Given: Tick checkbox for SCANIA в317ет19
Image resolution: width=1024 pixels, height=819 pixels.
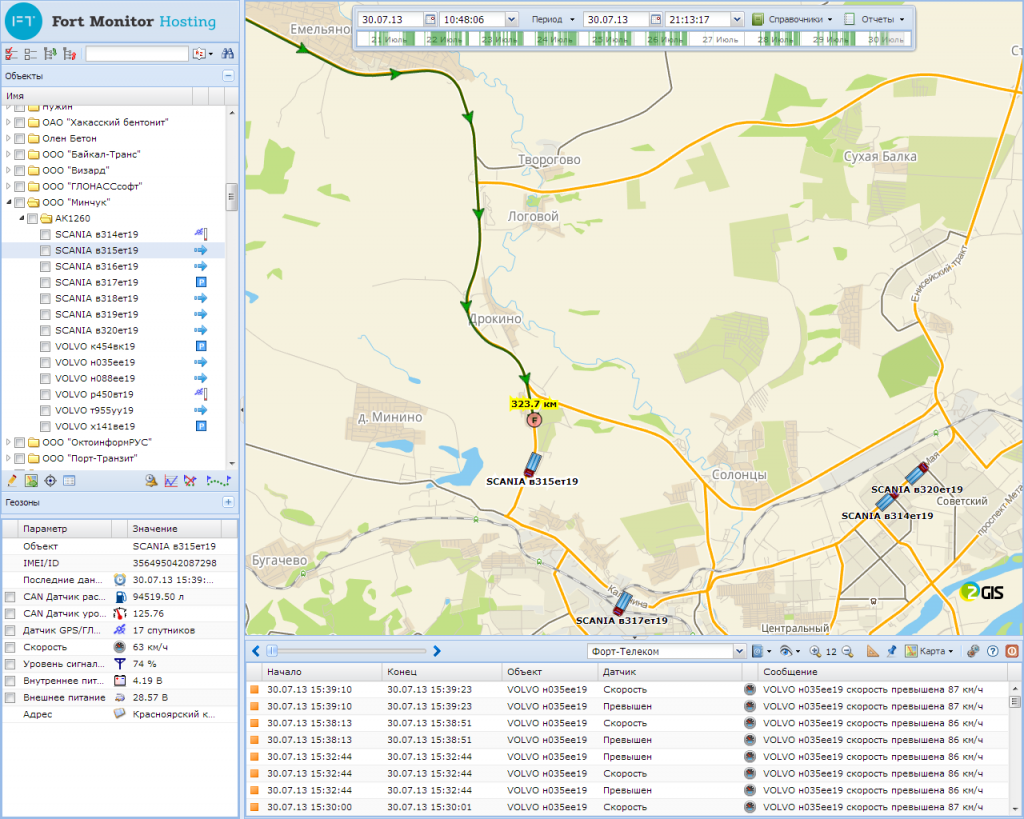Looking at the screenshot, I should (45, 283).
